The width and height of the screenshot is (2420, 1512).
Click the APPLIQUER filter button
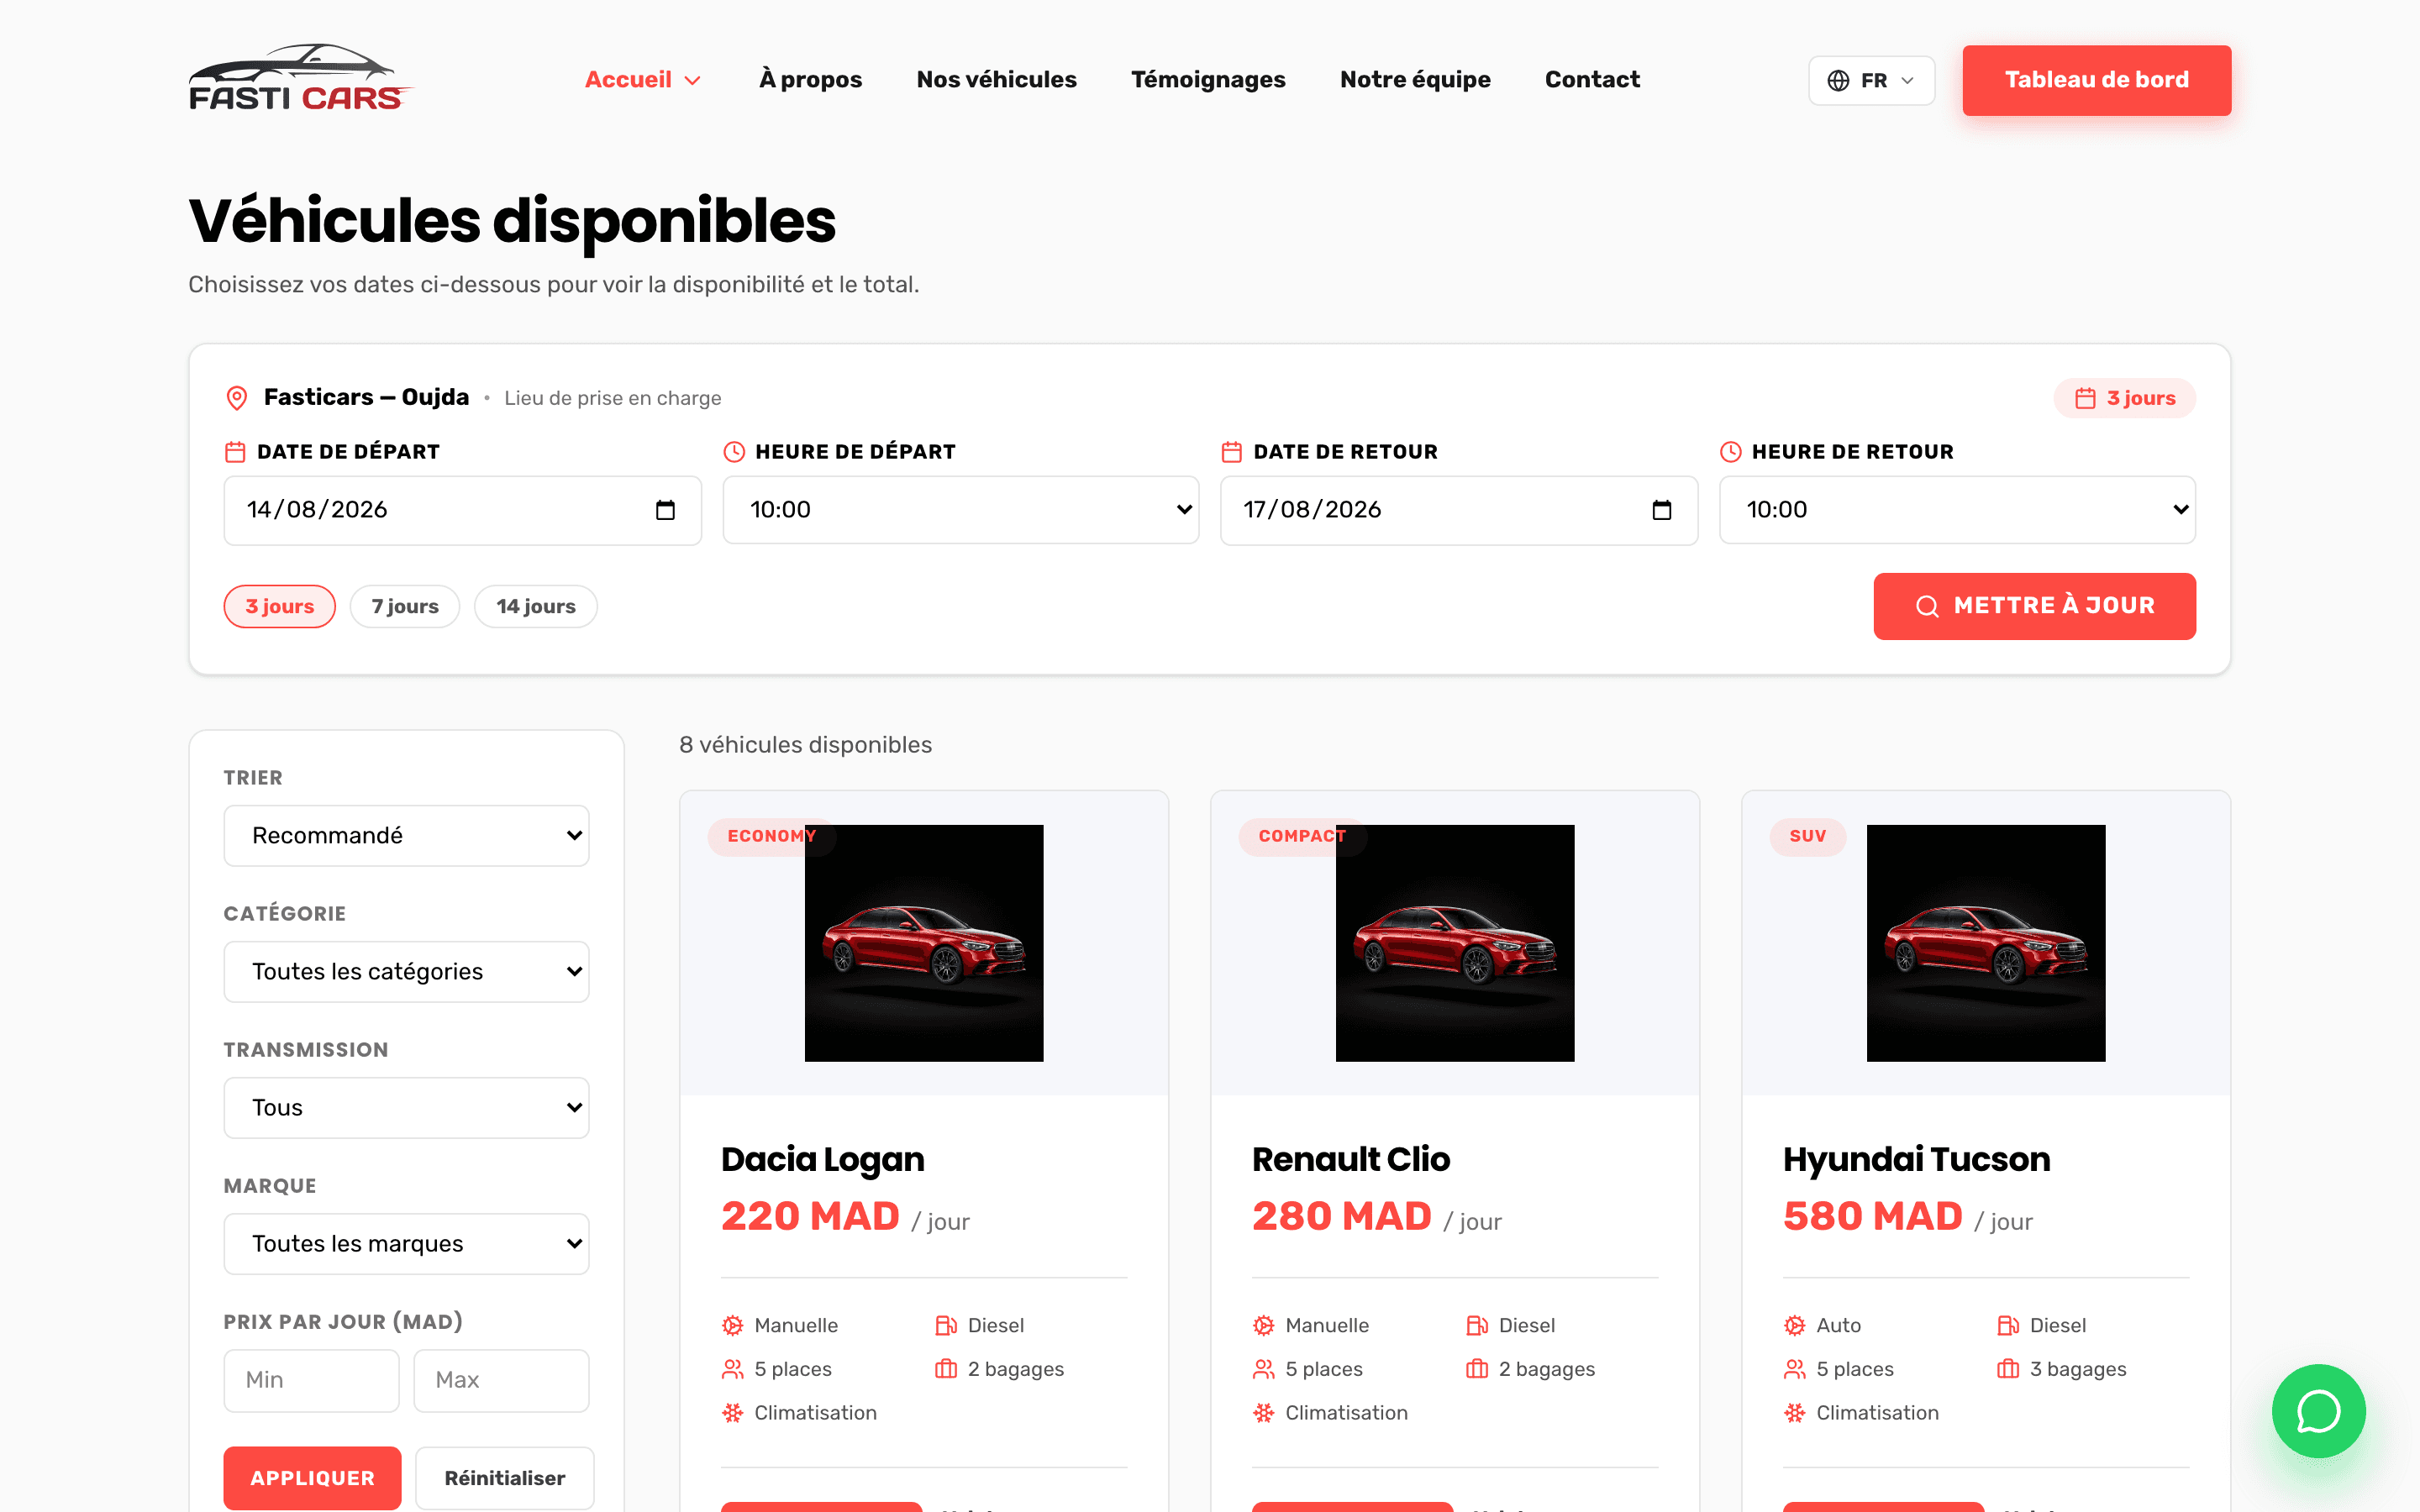312,1478
